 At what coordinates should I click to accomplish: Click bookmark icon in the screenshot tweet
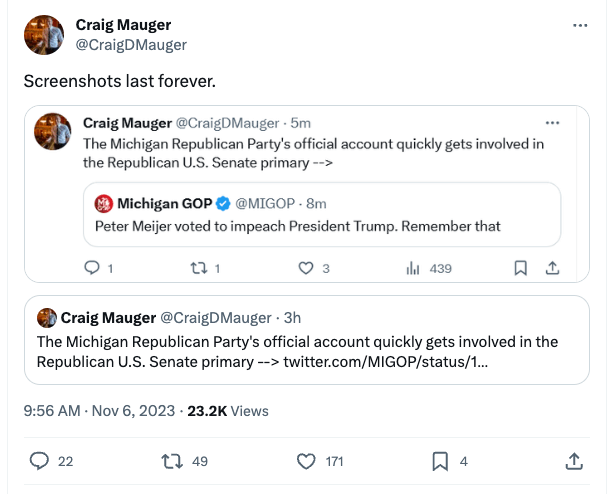520,268
